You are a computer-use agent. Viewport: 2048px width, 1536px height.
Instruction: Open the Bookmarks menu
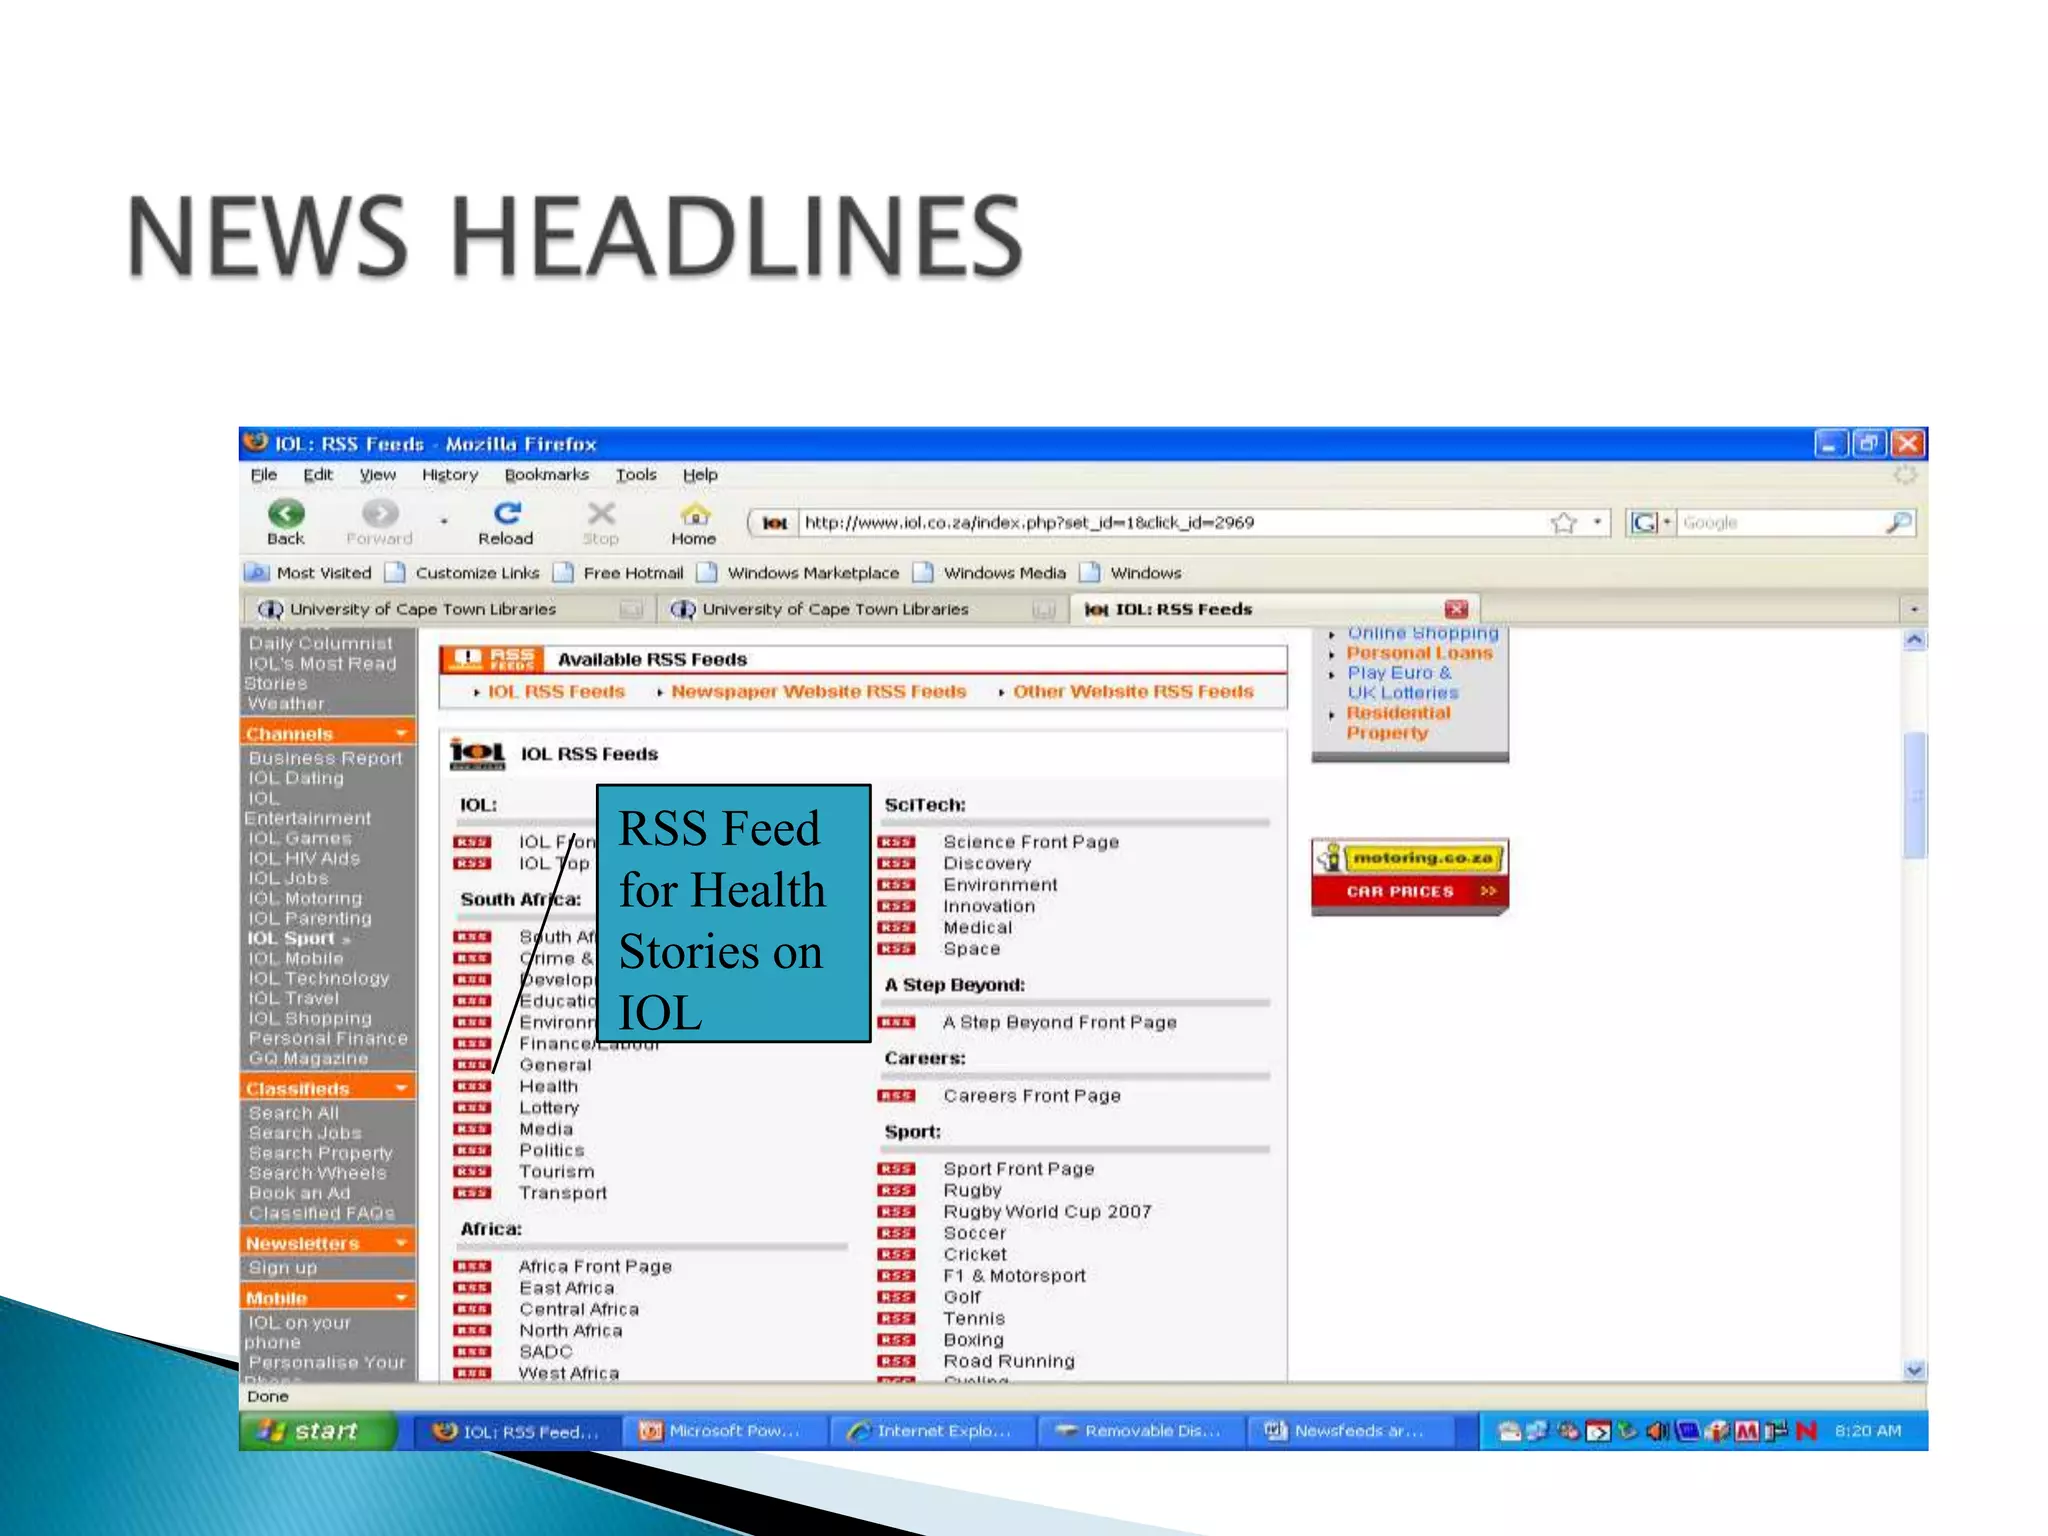point(546,475)
